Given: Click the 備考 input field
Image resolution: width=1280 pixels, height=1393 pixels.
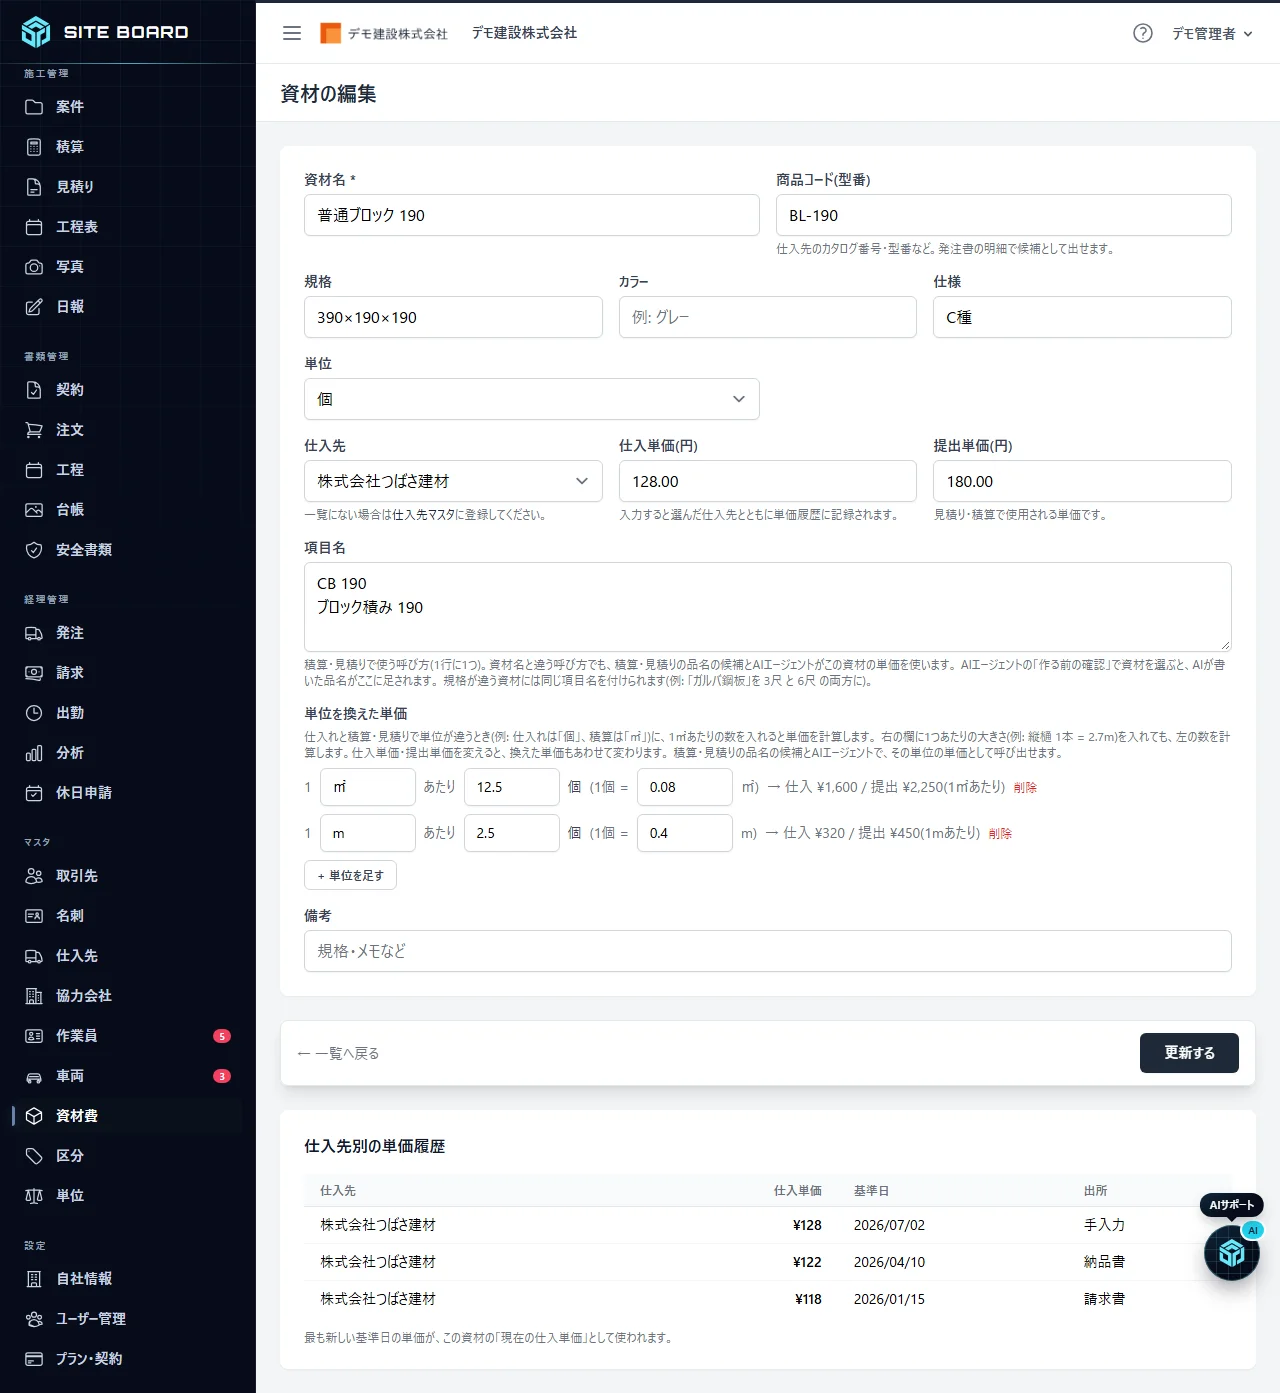Looking at the screenshot, I should [x=768, y=951].
